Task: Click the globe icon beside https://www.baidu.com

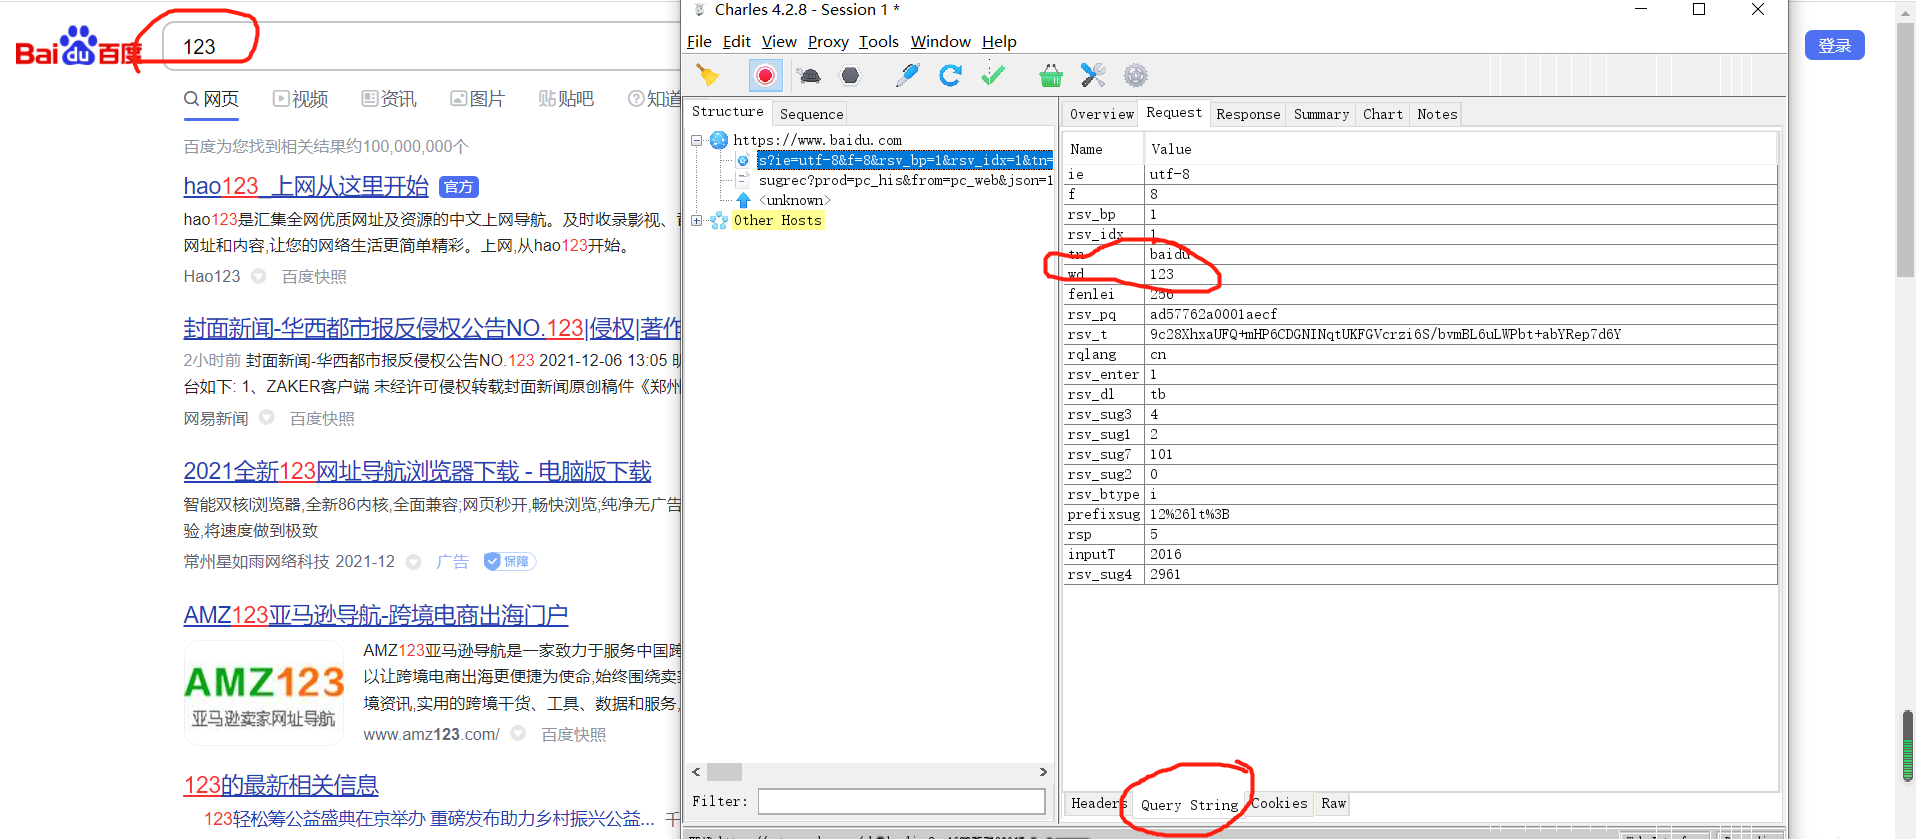Action: tap(719, 140)
